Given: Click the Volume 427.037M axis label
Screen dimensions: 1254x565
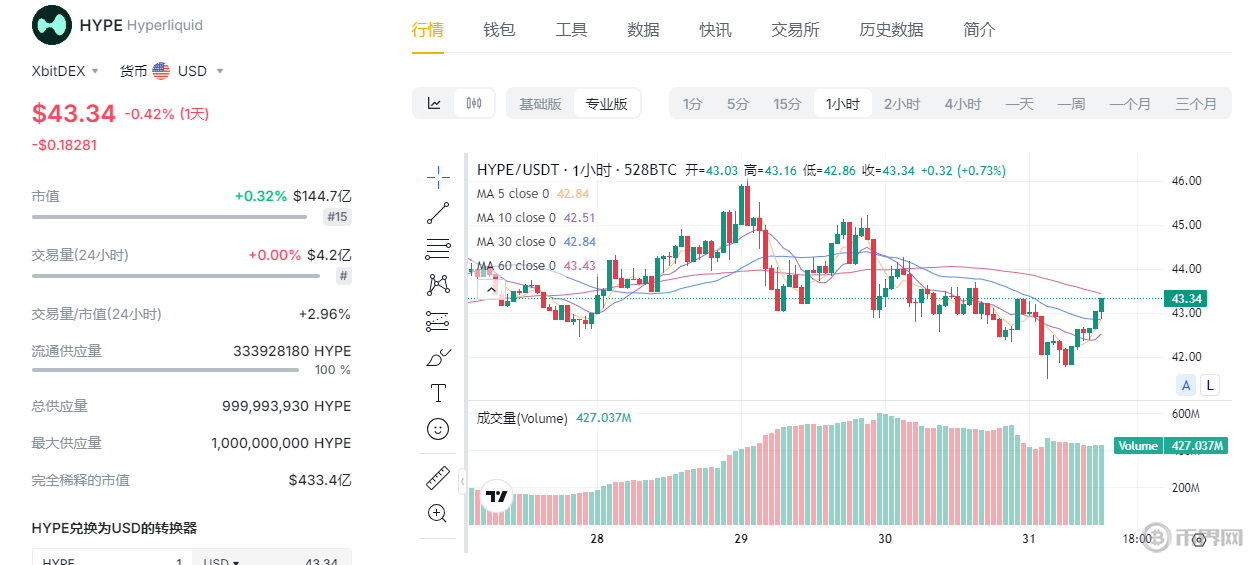Looking at the screenshot, I should click(x=1170, y=446).
